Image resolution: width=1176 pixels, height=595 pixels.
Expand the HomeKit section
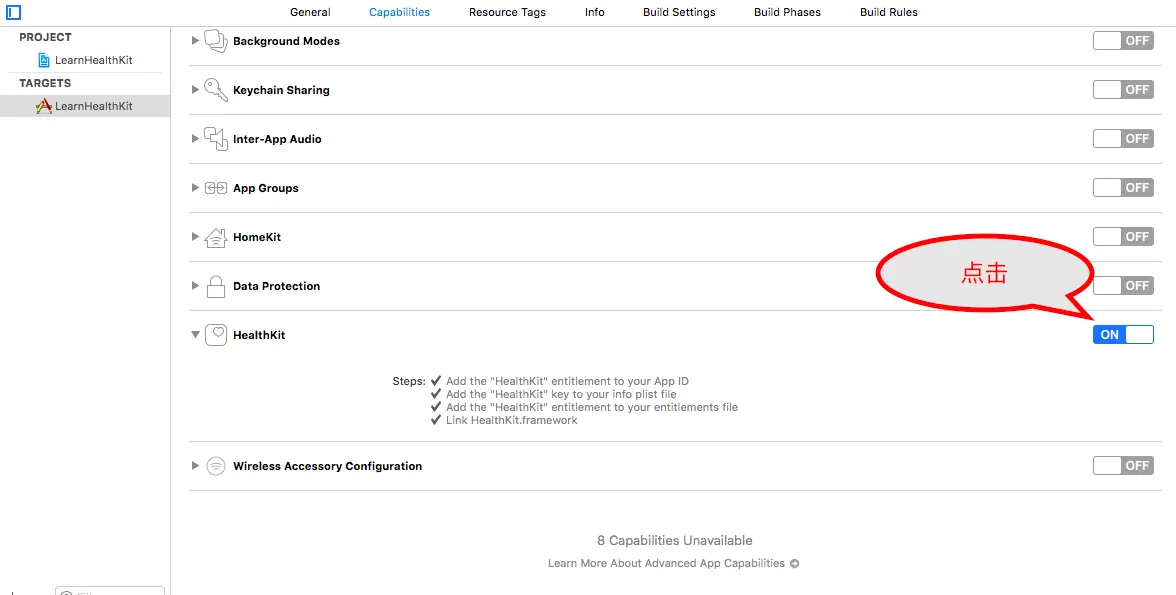(195, 236)
